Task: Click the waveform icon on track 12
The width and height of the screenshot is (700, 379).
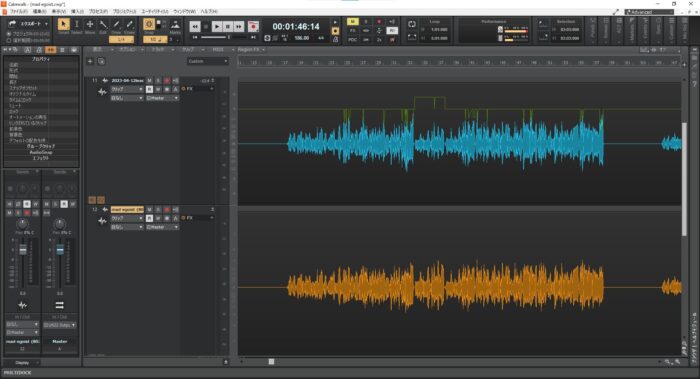Action: [x=102, y=221]
